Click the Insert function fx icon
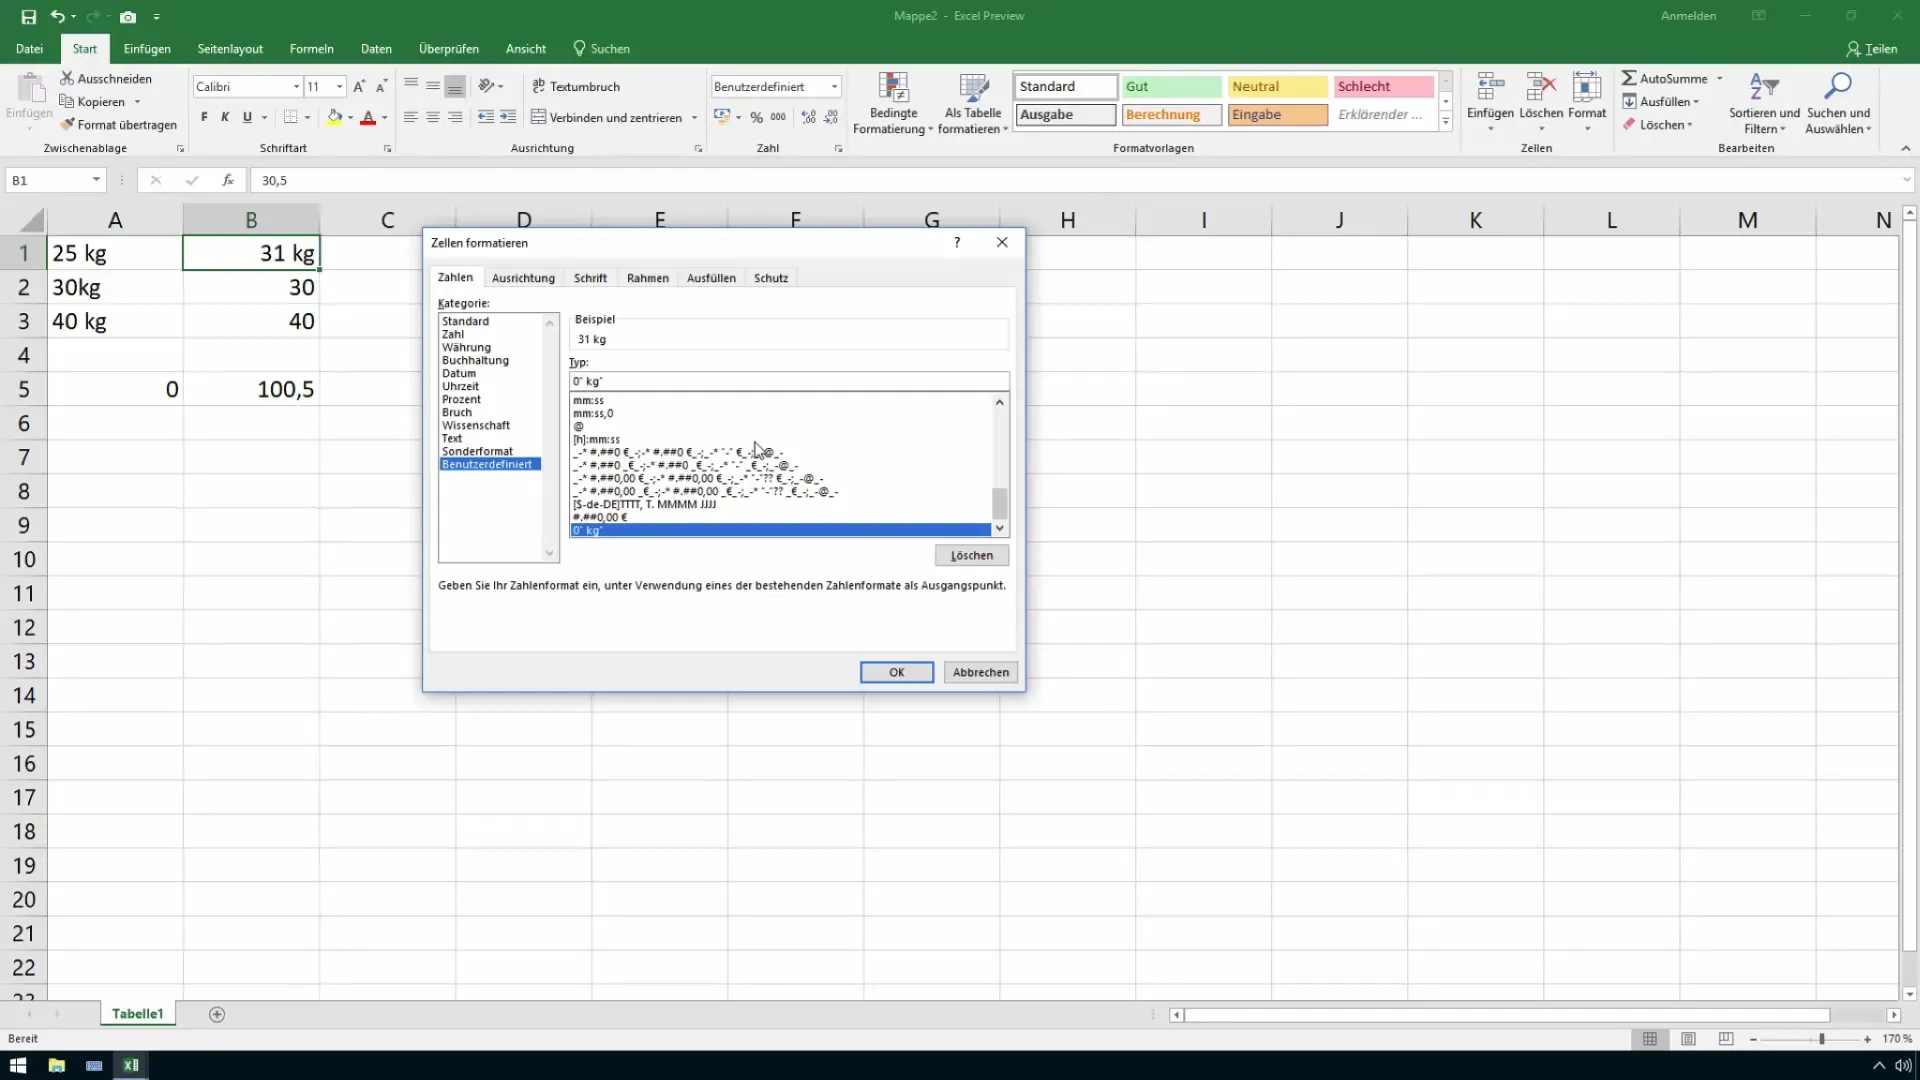The height and width of the screenshot is (1080, 1920). click(x=228, y=180)
